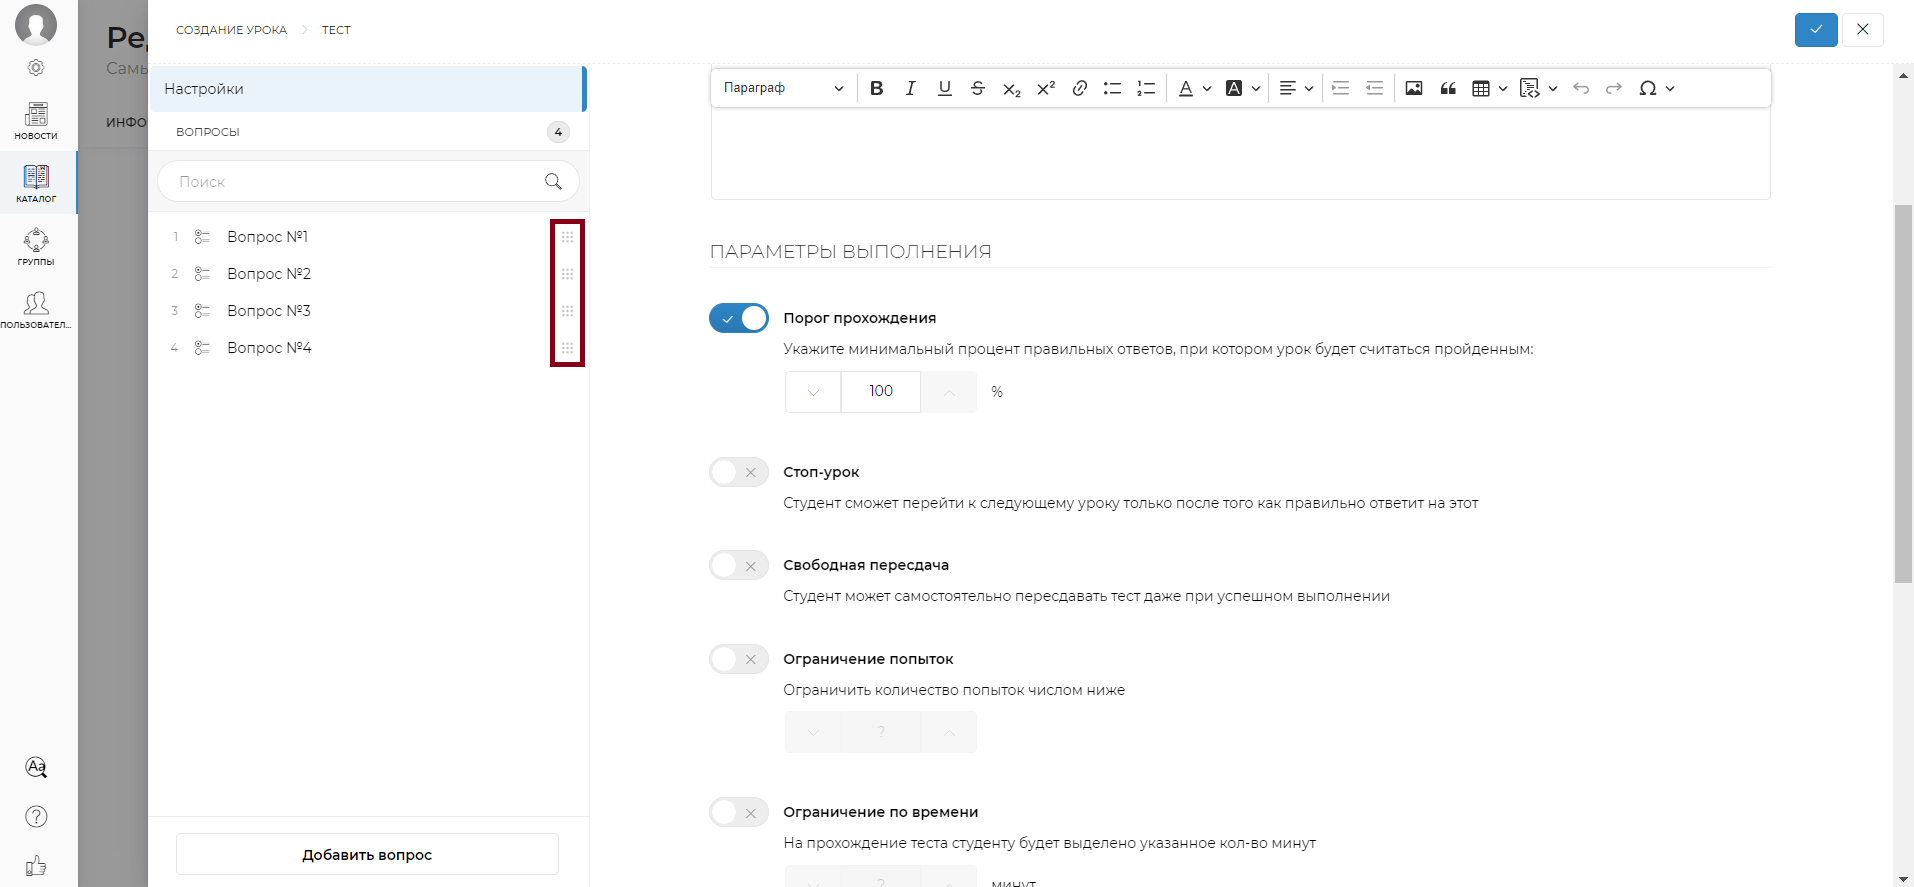Decrease indent in editor

(x=1375, y=88)
